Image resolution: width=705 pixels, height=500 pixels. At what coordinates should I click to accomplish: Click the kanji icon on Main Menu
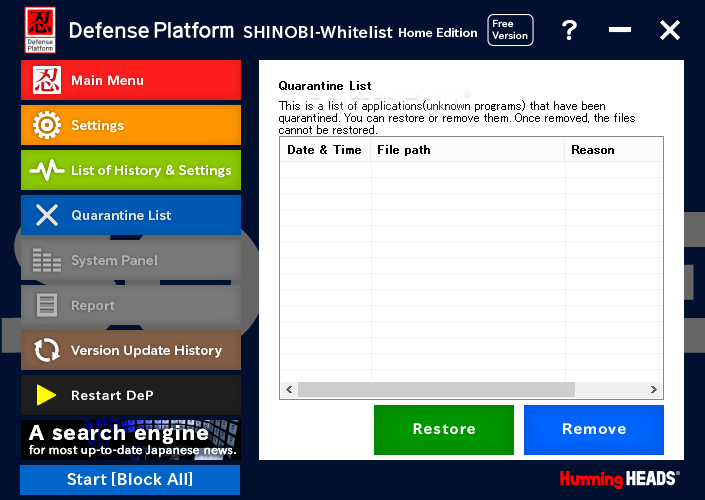(x=46, y=80)
